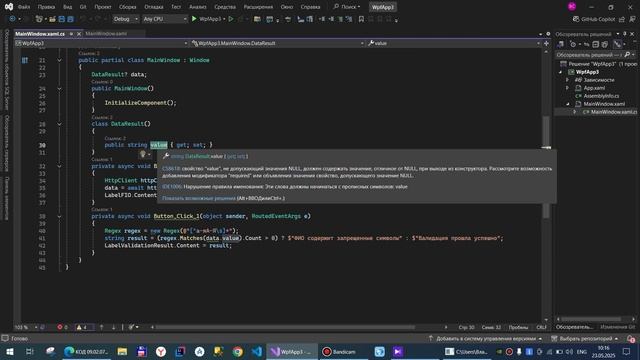Expand the App.xaml node
Screen dimensions: 640x360
point(567,88)
